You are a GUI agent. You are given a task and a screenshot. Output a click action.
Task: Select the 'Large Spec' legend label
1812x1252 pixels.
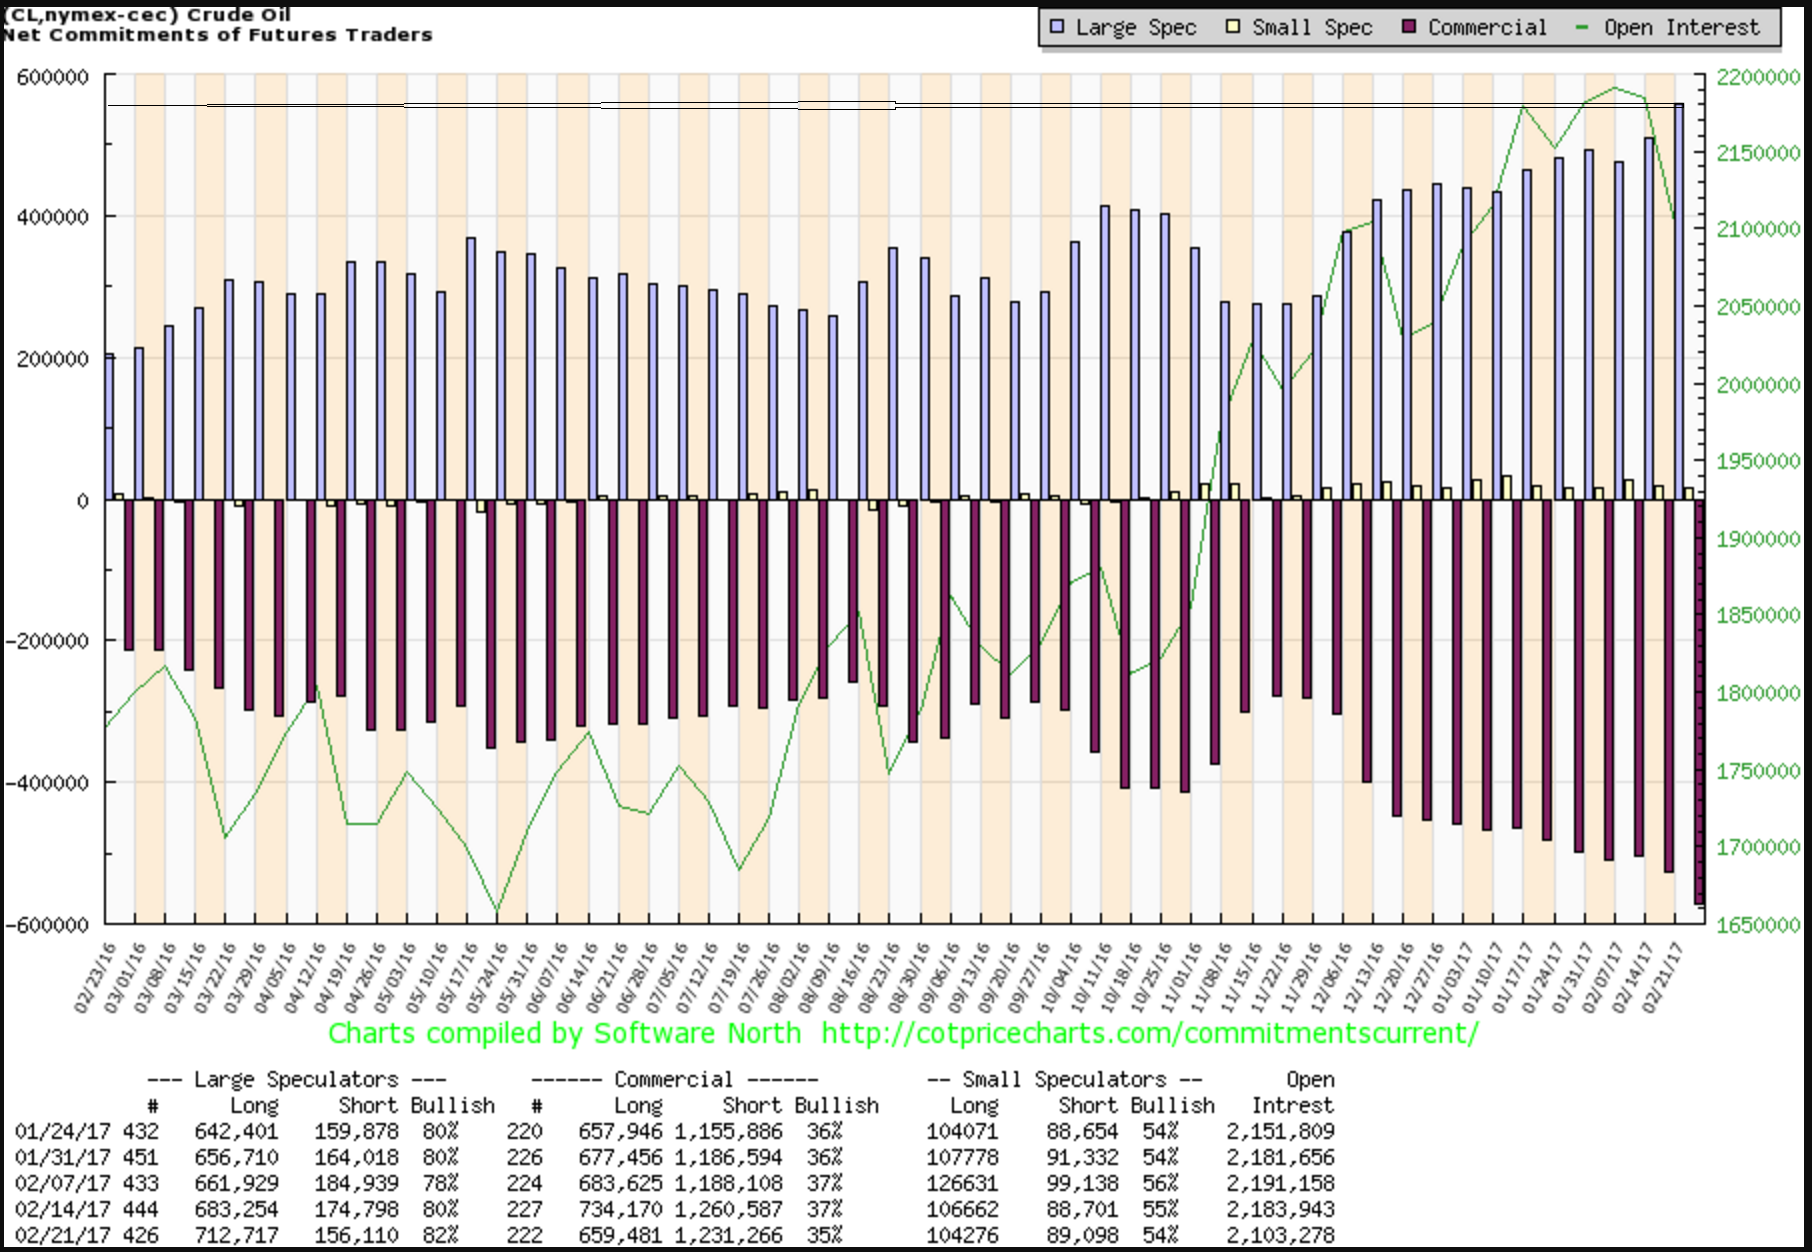pos(1136,28)
